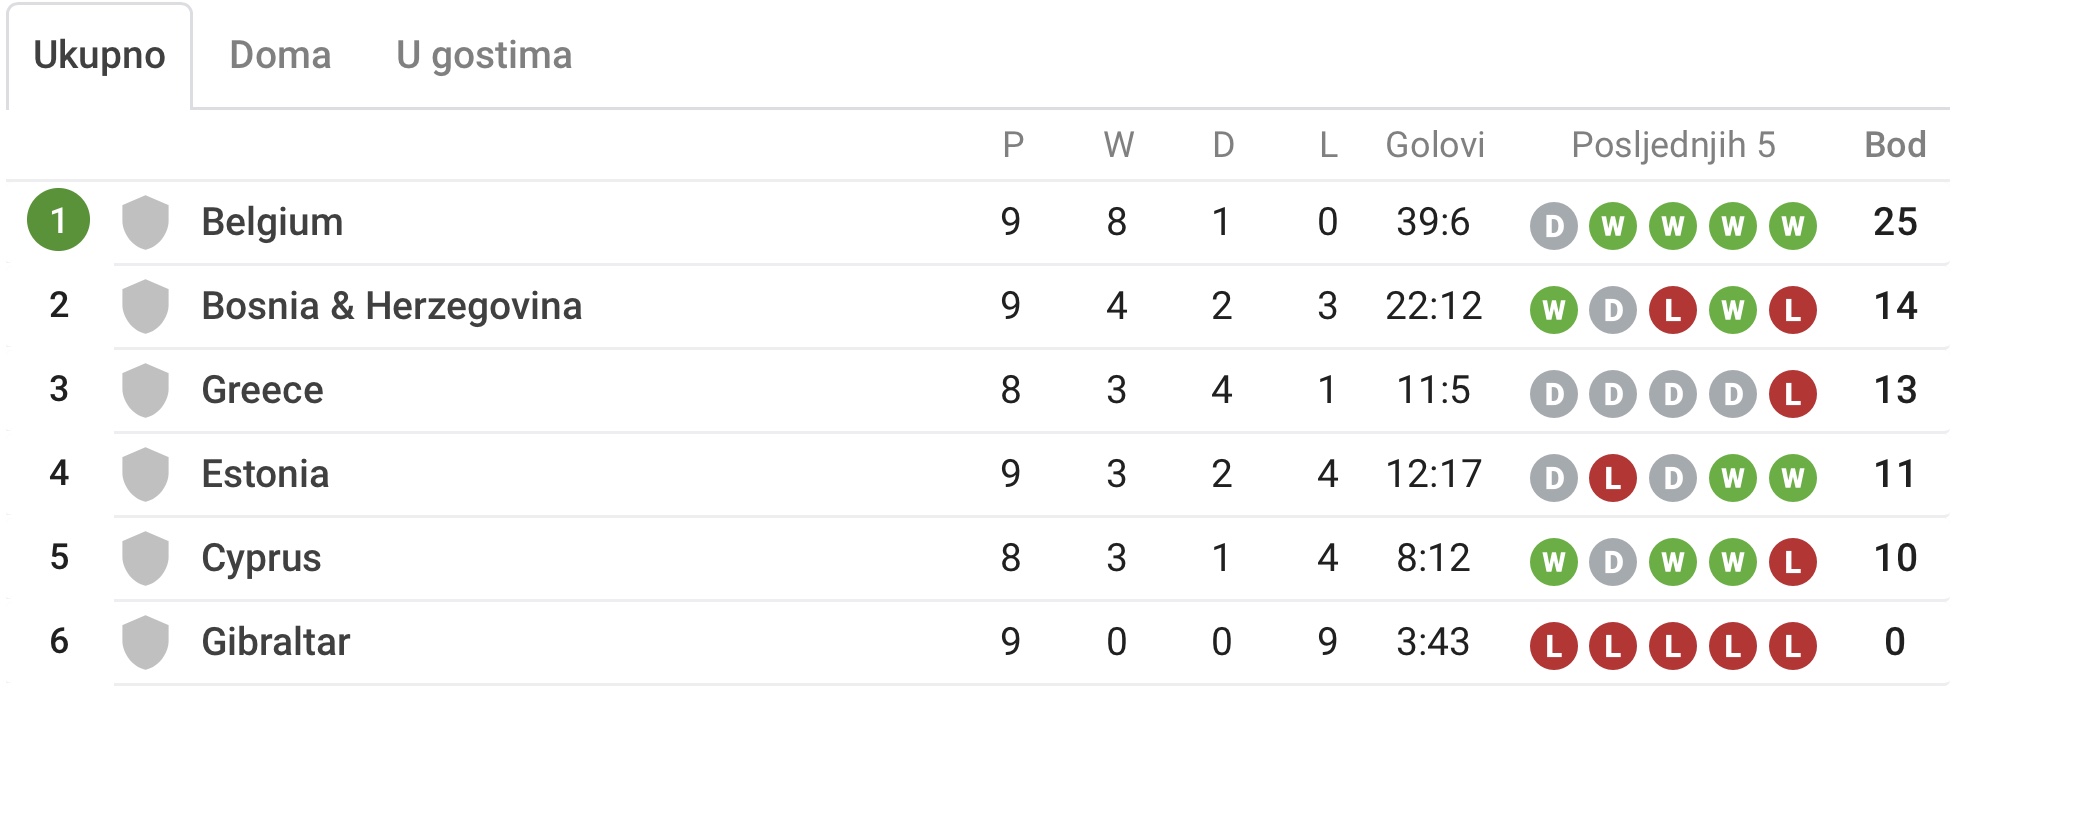Open the Ukupno standings tab
This screenshot has width=2073, height=820.
tap(99, 55)
